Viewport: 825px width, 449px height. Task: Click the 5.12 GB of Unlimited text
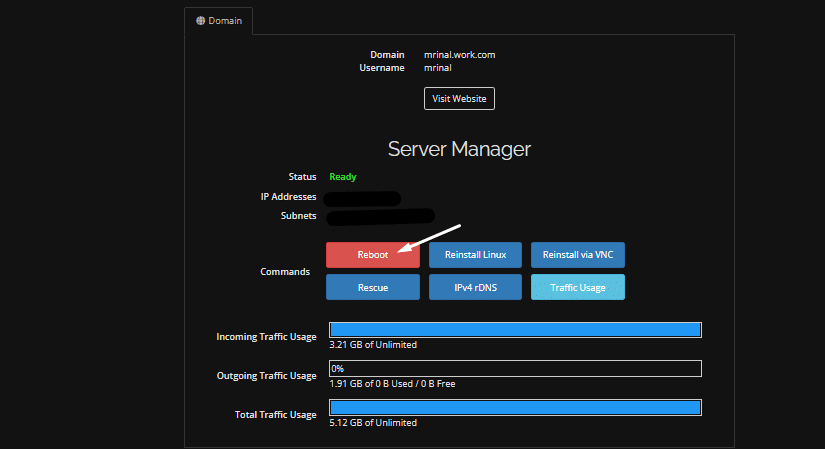point(372,423)
